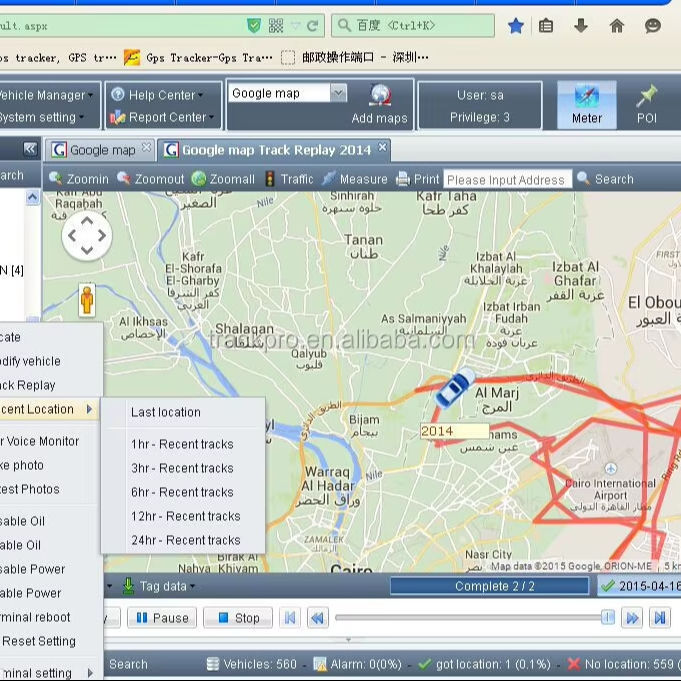Select Last location from the submenu

coord(166,412)
